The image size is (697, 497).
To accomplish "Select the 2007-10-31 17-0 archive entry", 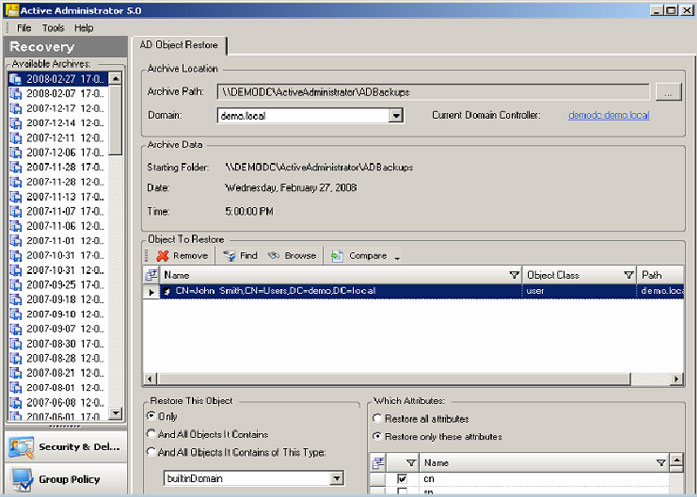I will [x=58, y=255].
